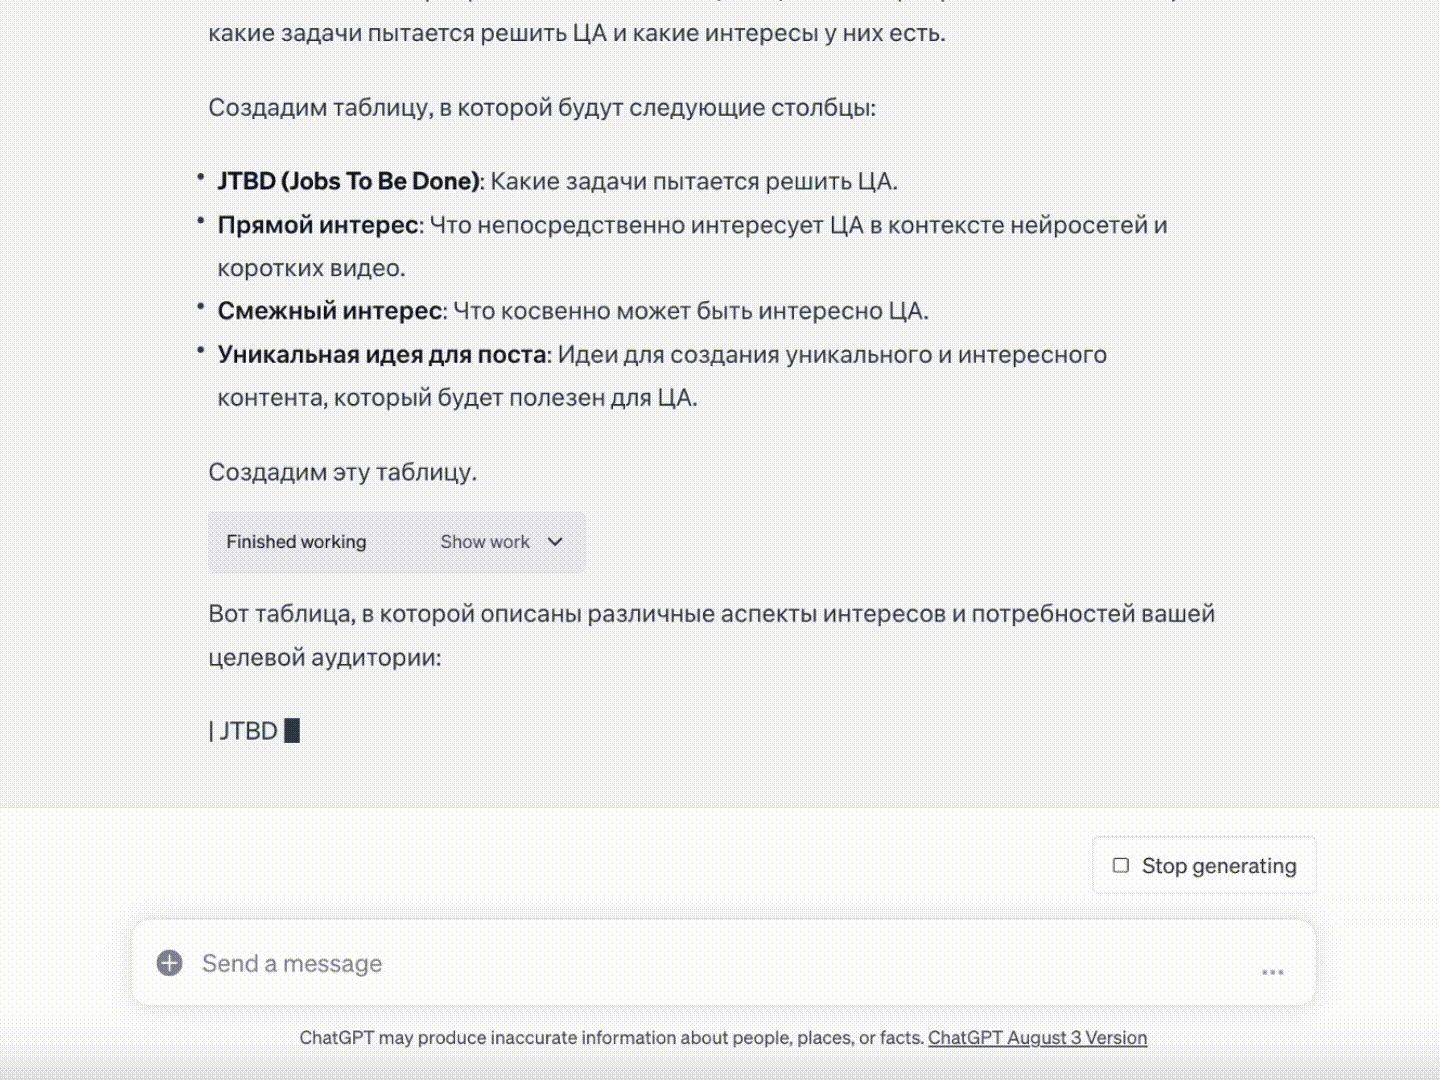This screenshot has width=1440, height=1080.
Task: Click the bold JTBD (Jobs To Be Done) heading
Action: 349,181
